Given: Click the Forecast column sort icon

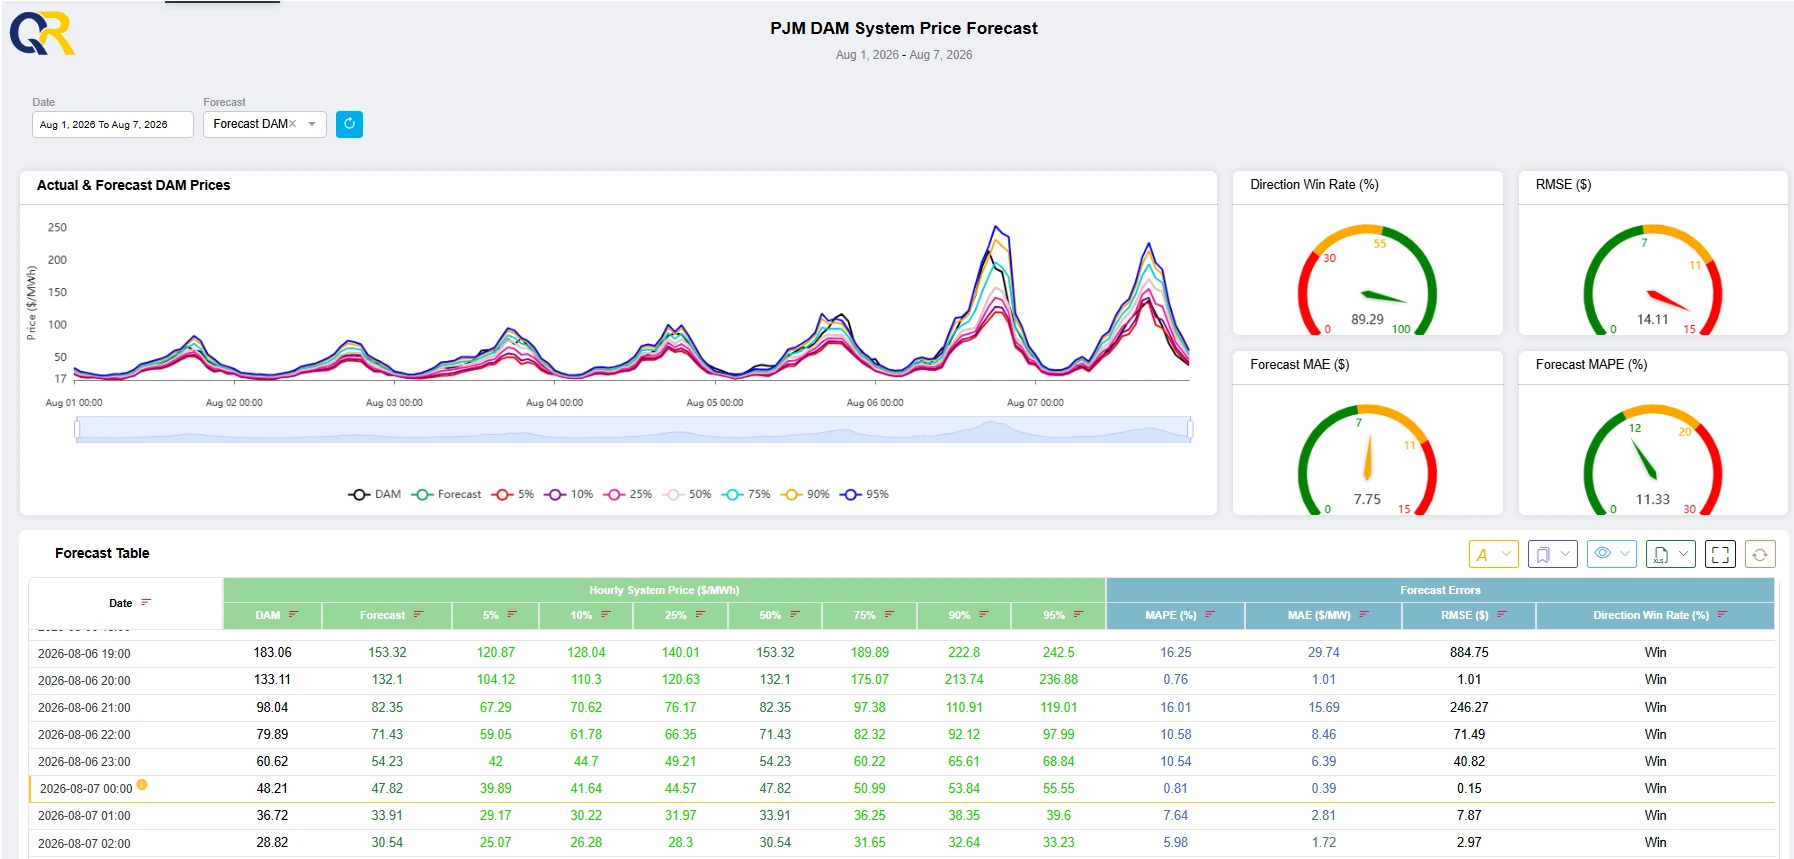Looking at the screenshot, I should (x=418, y=615).
